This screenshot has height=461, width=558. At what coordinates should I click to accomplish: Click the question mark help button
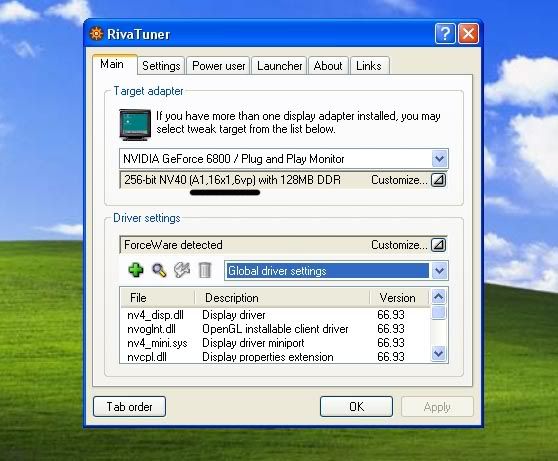coord(445,34)
